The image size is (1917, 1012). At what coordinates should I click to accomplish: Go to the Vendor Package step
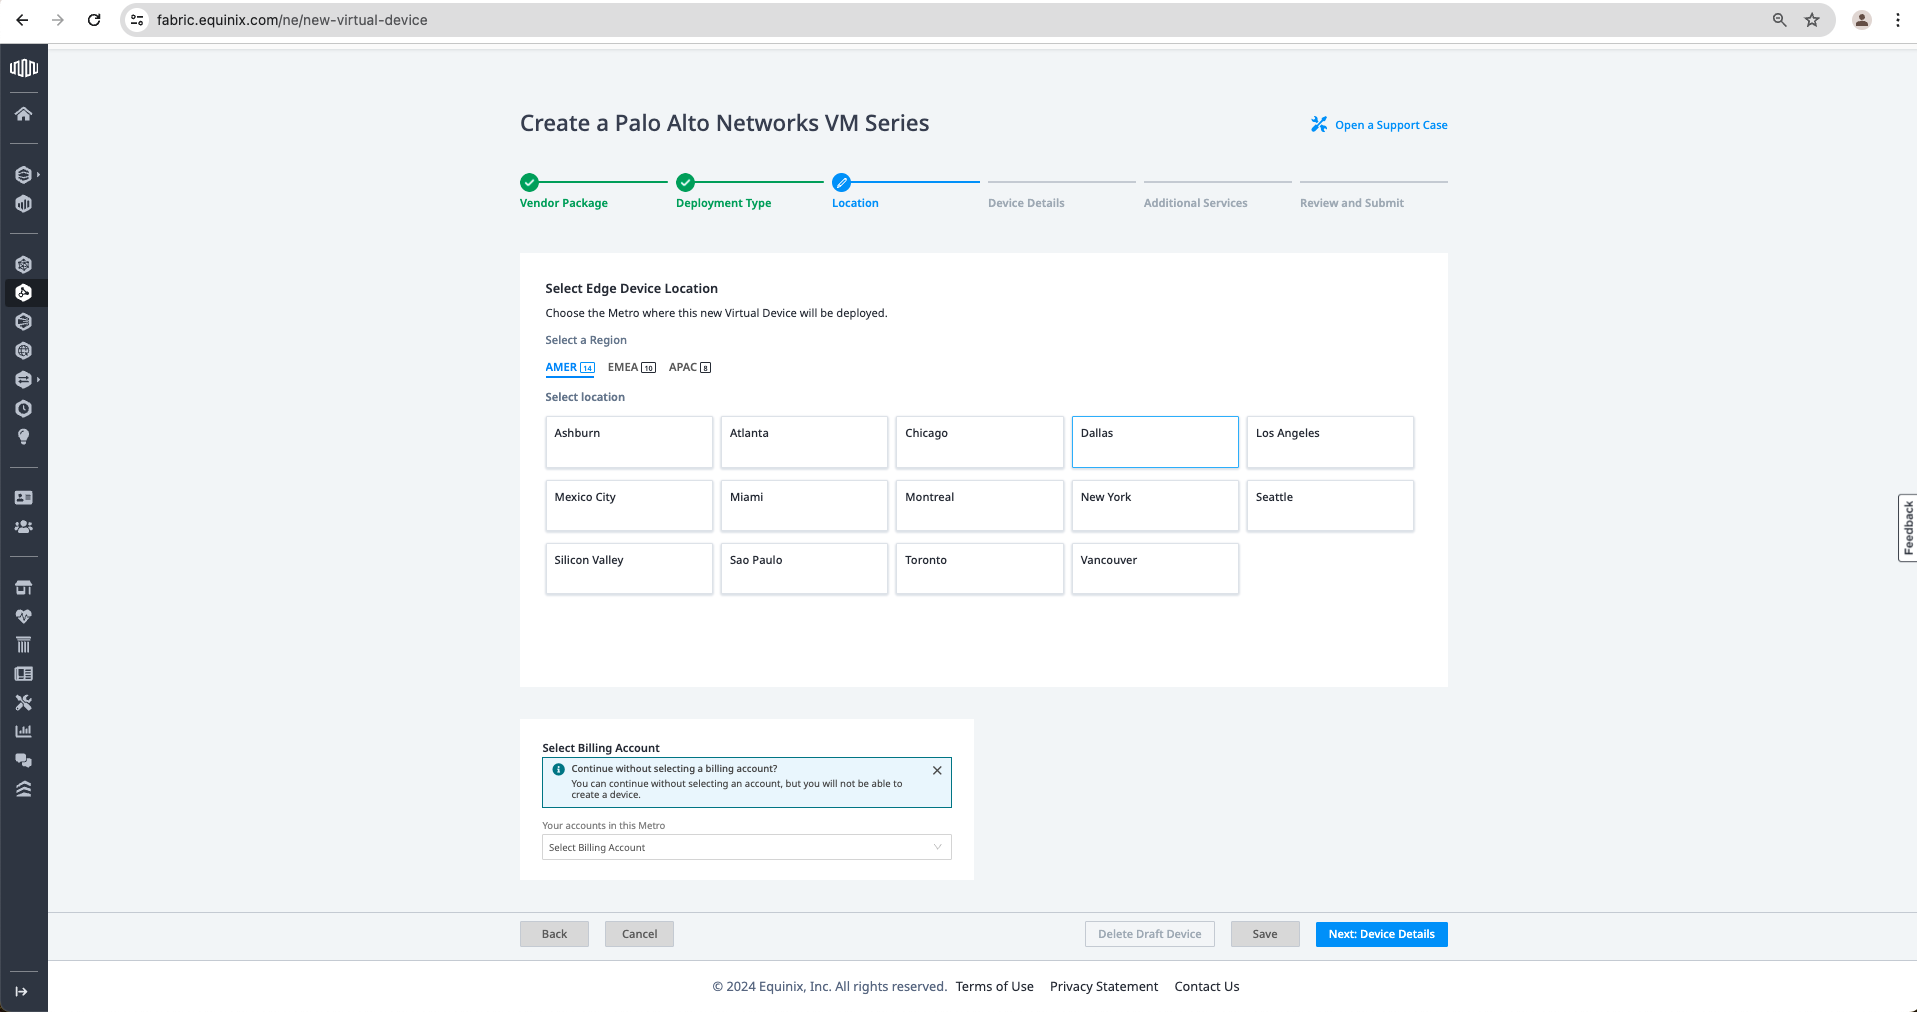coord(563,203)
